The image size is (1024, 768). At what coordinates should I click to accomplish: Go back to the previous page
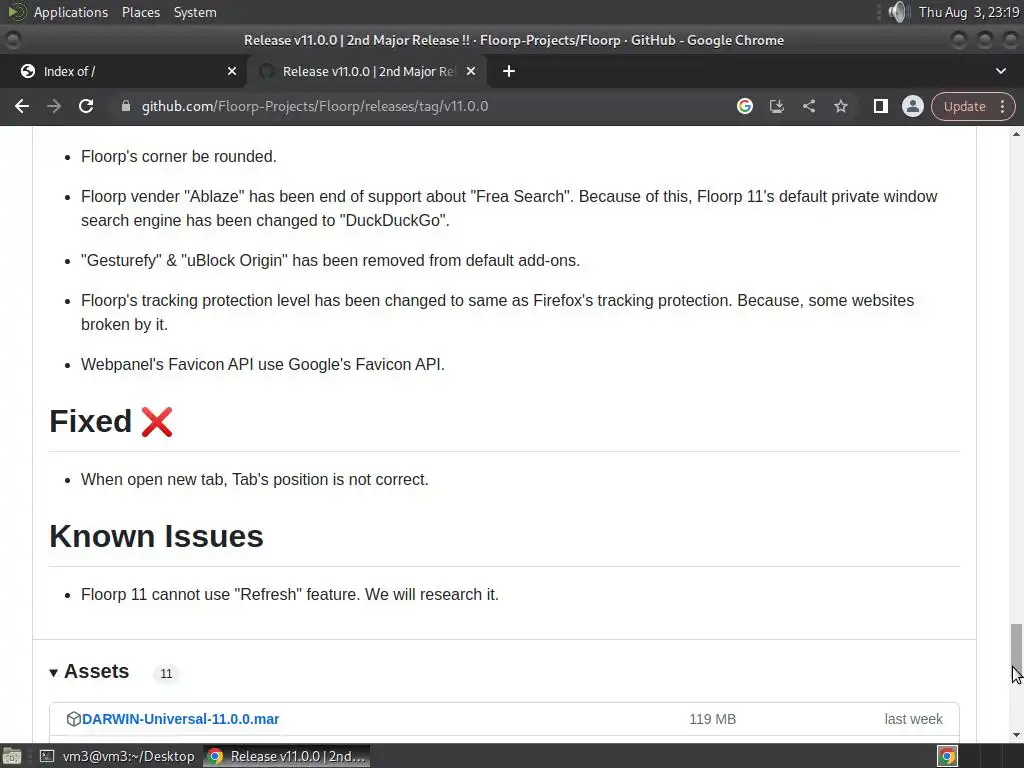(22, 106)
